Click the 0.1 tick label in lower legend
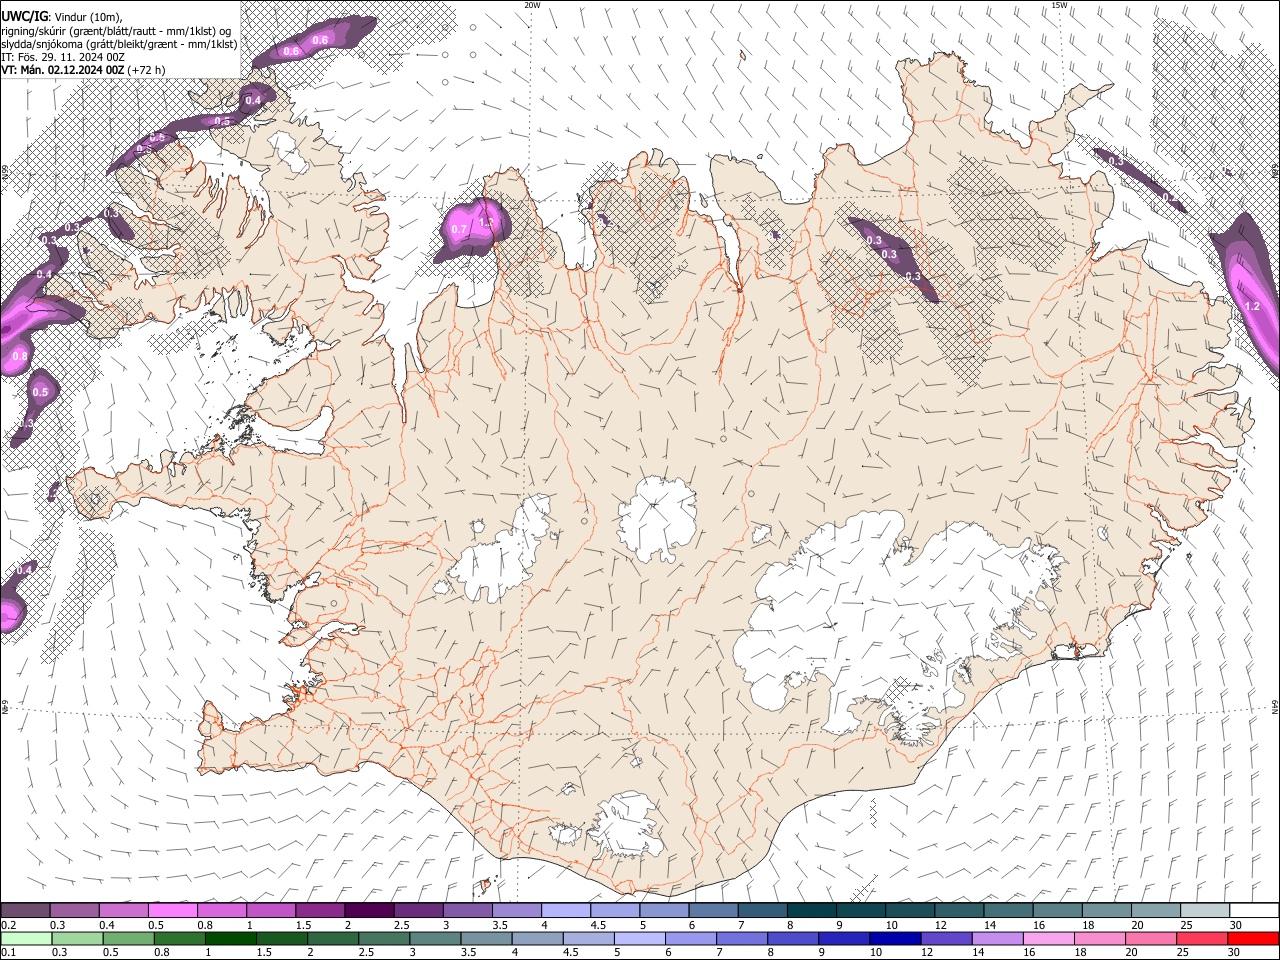The width and height of the screenshot is (1280, 960). pos(8,953)
